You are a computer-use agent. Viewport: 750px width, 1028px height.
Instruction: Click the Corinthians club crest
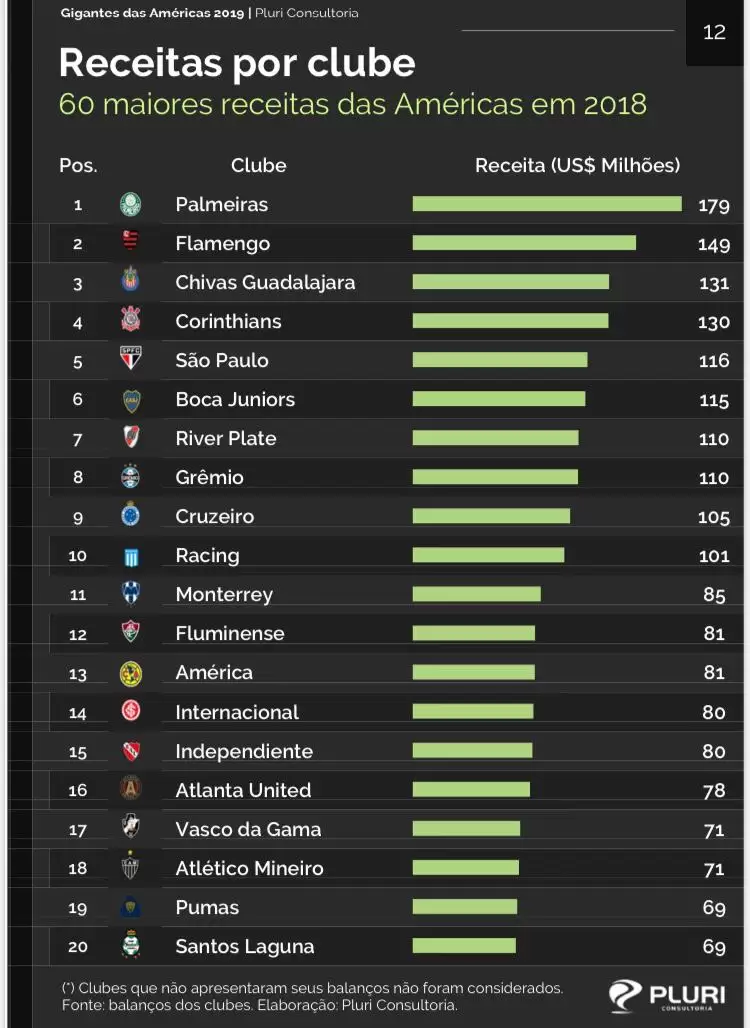tap(131, 321)
